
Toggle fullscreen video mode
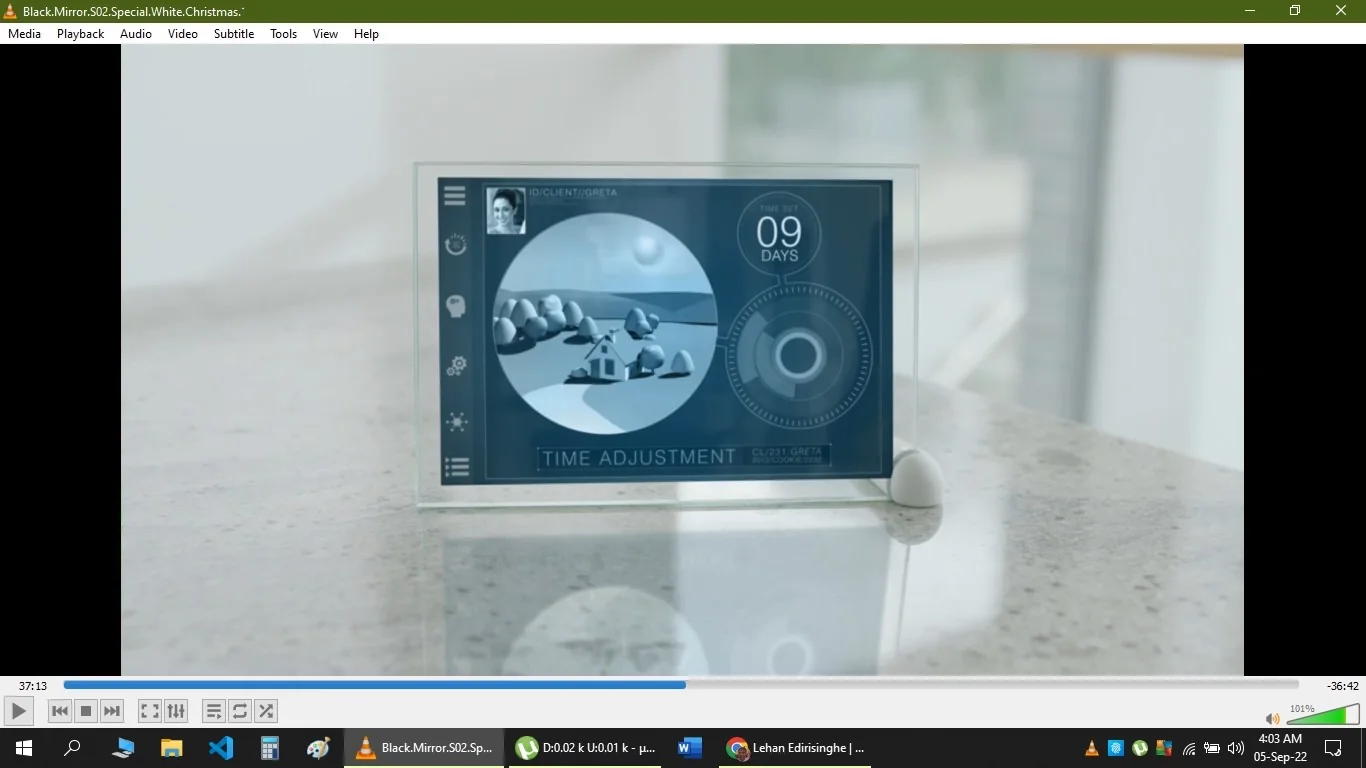click(150, 711)
